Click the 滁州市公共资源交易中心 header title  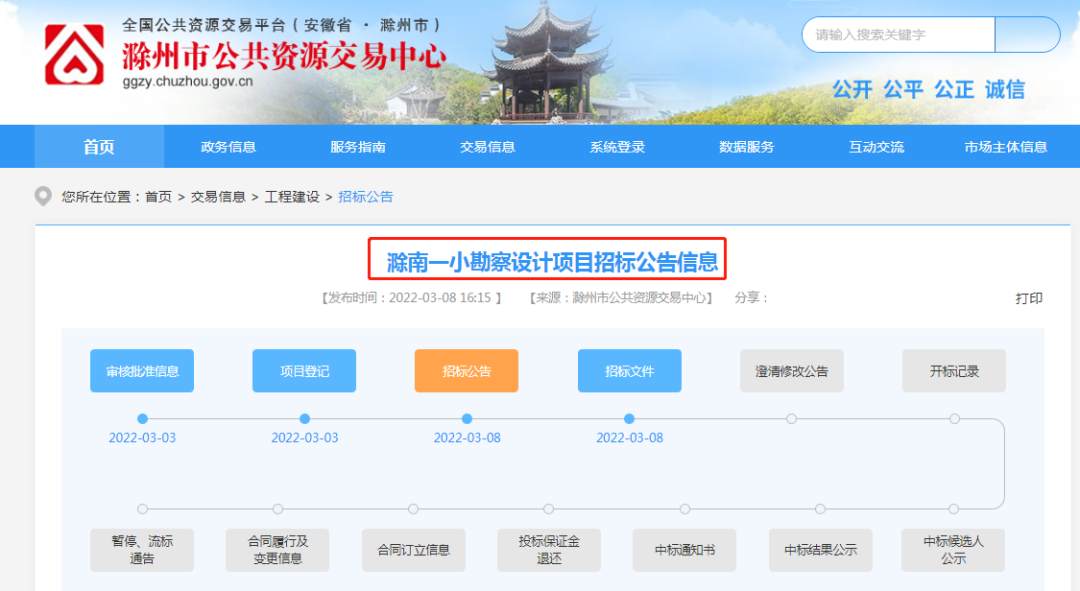[284, 56]
